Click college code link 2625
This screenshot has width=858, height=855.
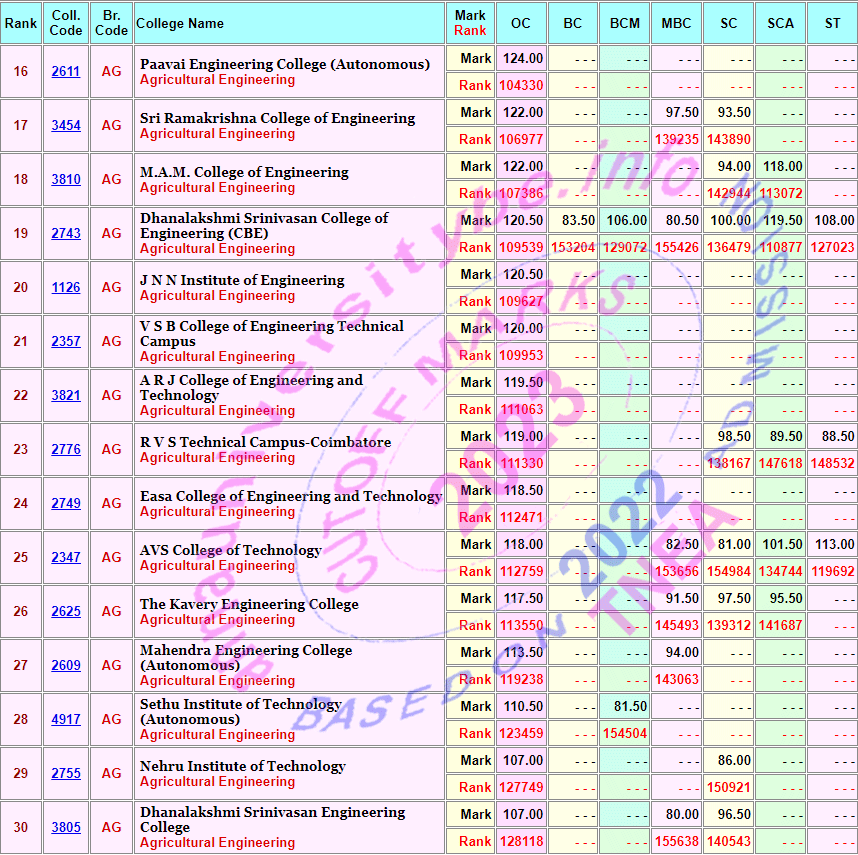tap(66, 612)
